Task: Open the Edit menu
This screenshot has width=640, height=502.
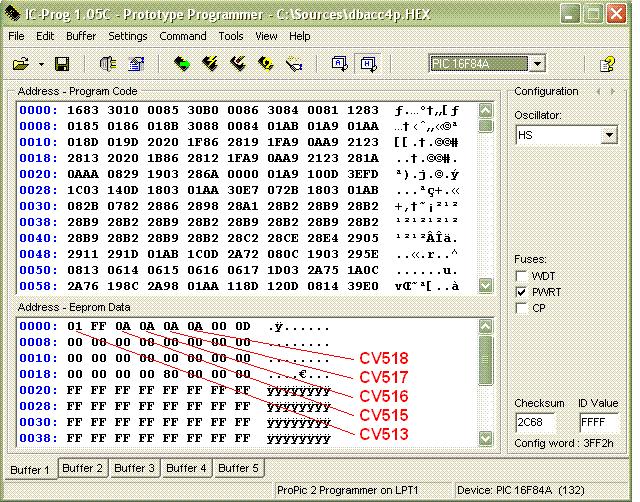Action: pos(45,36)
